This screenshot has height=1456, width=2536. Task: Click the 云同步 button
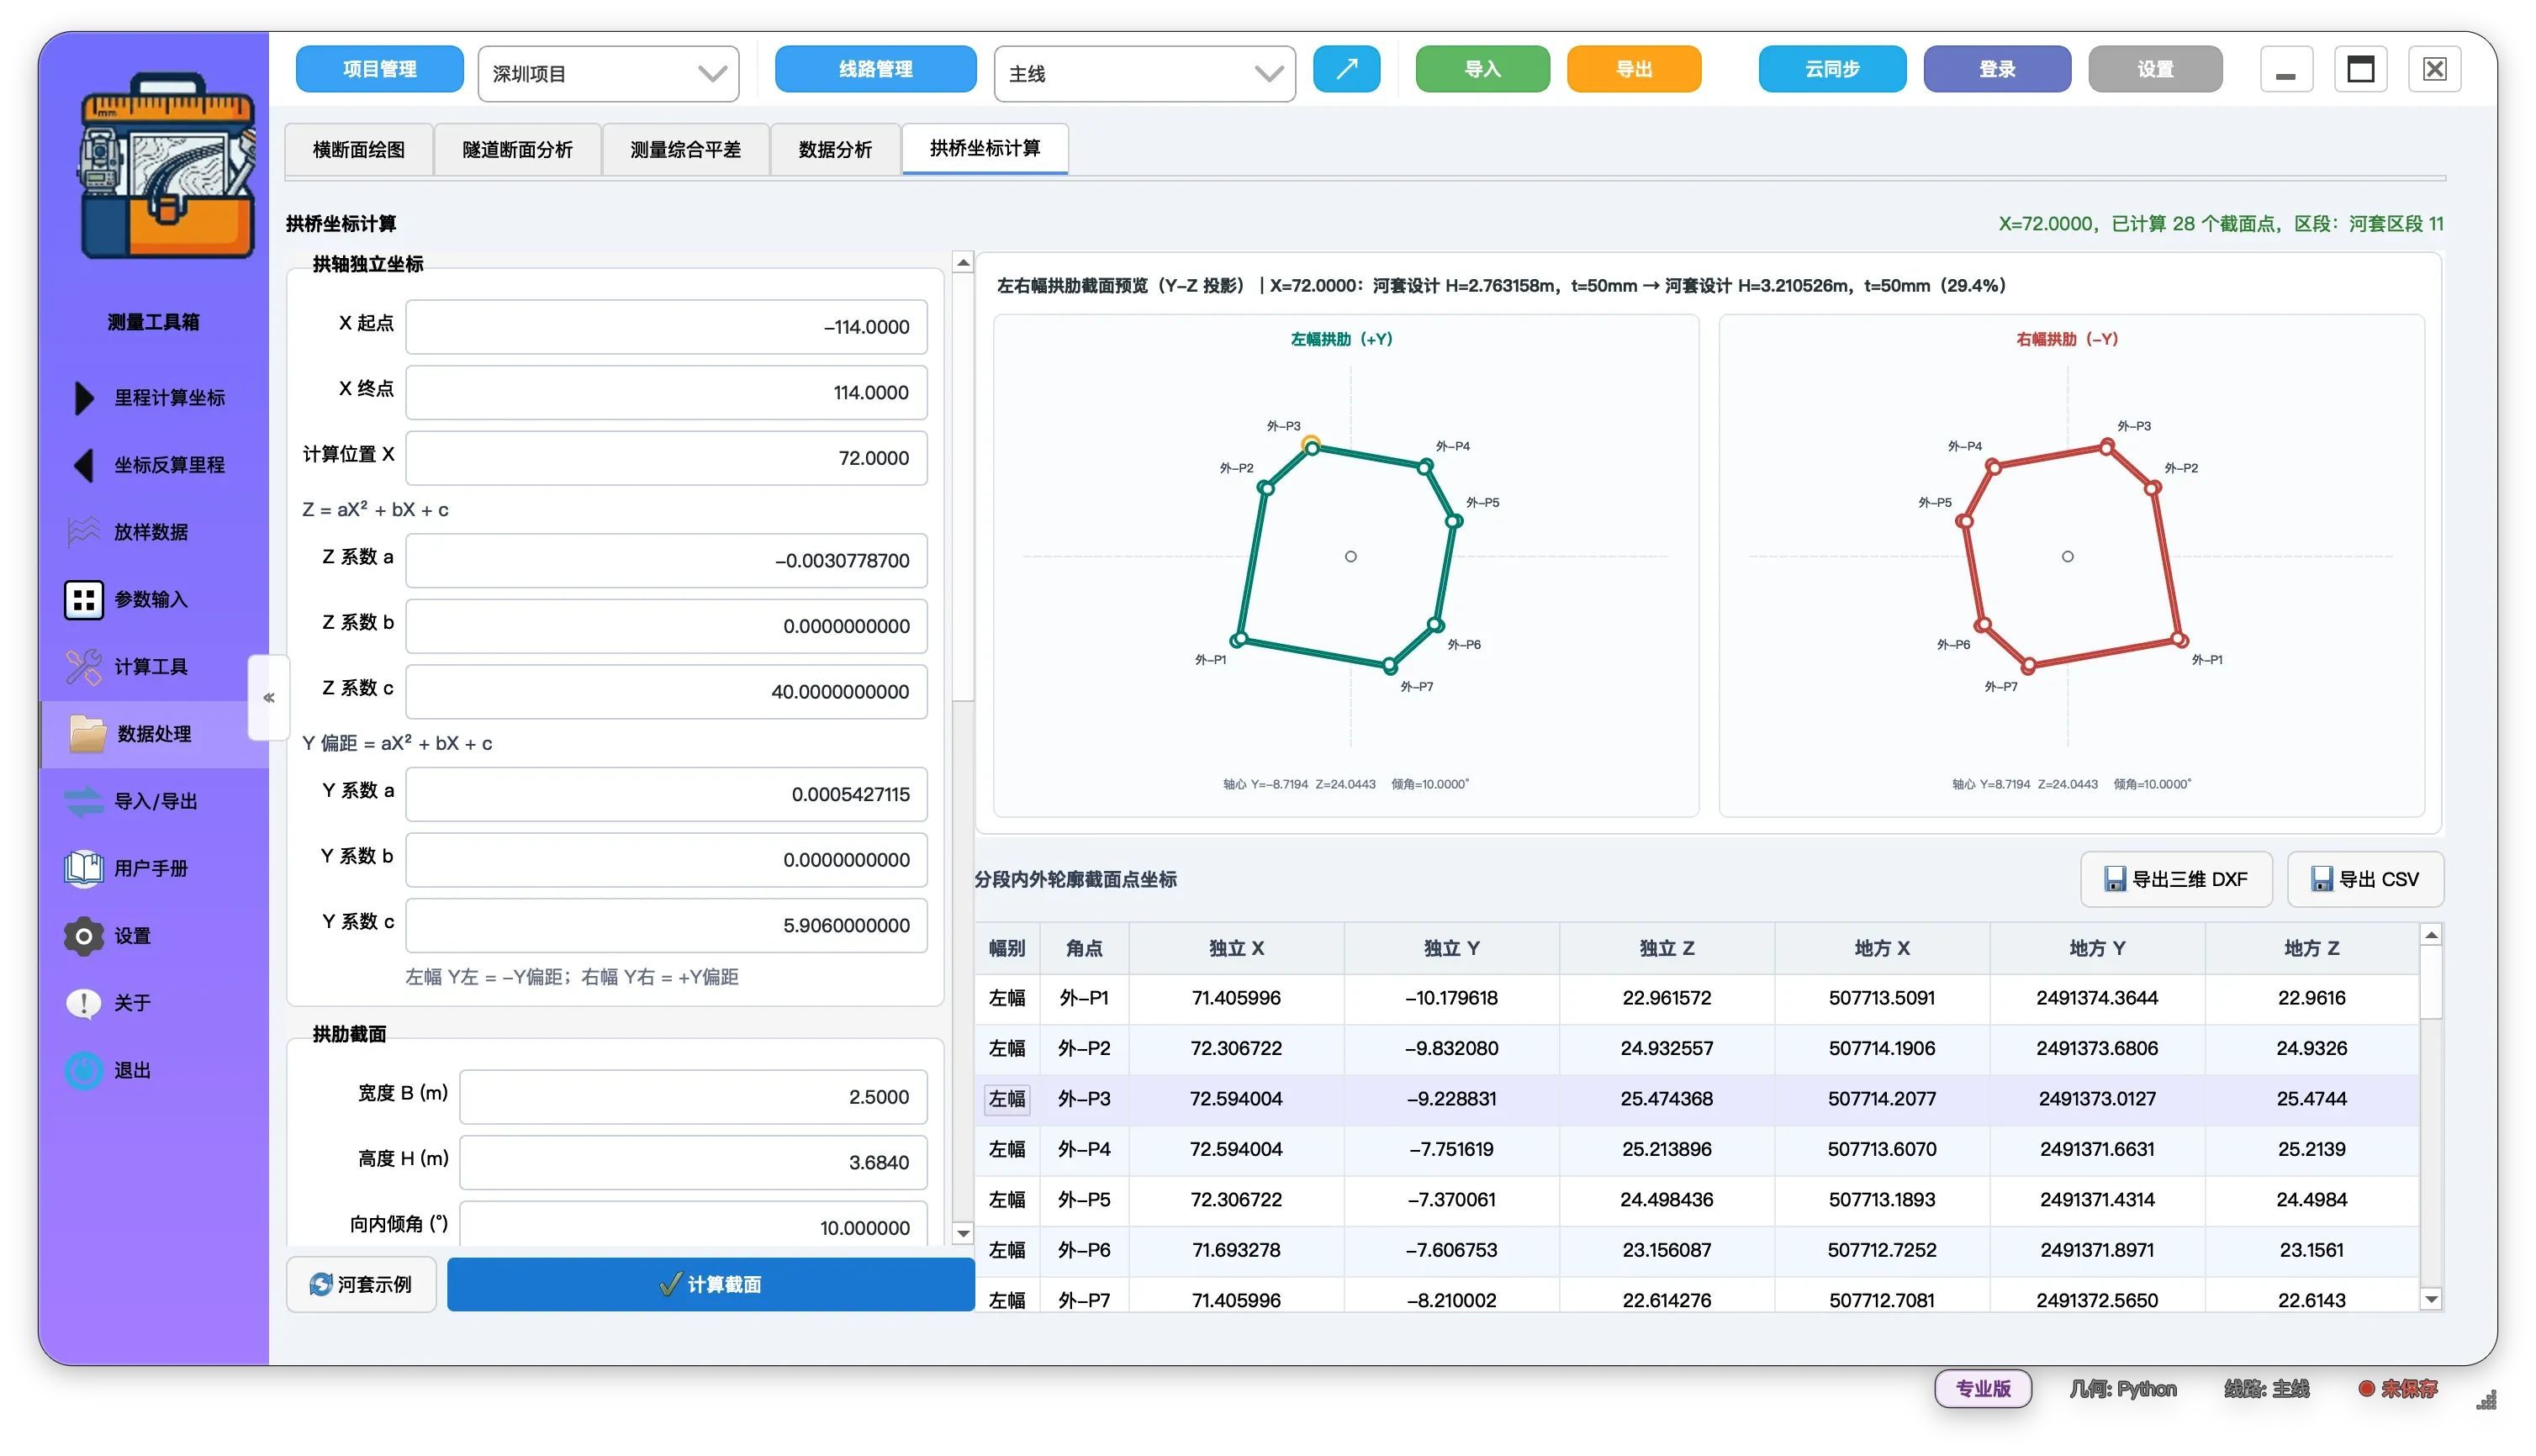[1832, 69]
